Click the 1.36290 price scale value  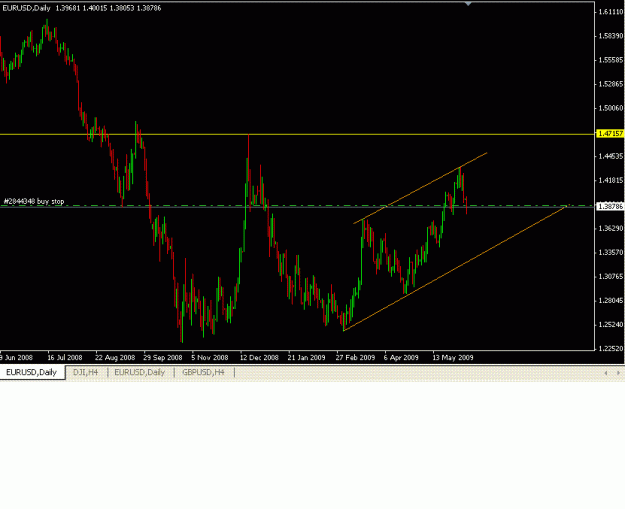[610, 228]
